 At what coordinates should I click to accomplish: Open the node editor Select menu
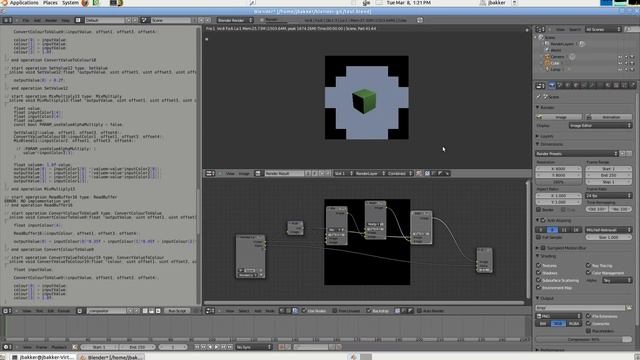coord(244,311)
